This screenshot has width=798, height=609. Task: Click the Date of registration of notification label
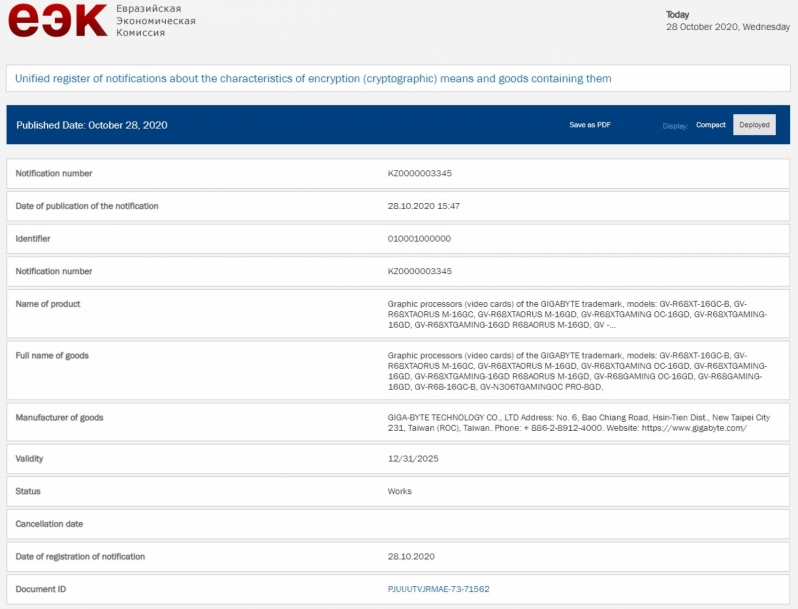coord(80,557)
